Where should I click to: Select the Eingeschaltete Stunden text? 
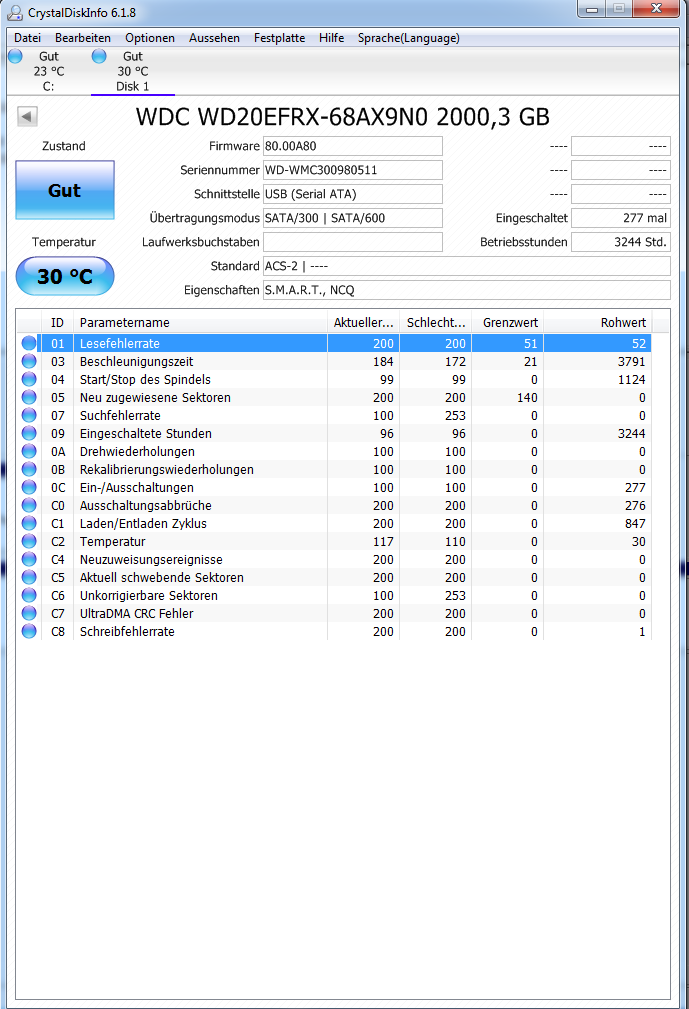coord(145,434)
